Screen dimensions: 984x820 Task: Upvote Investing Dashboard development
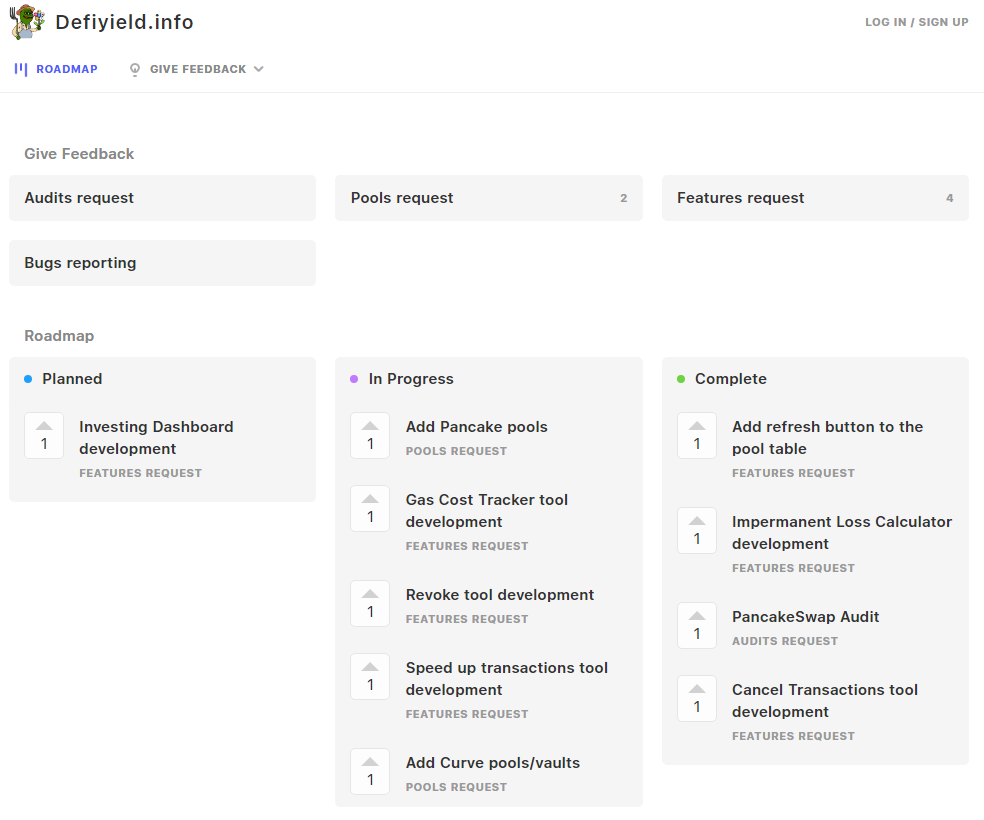(x=44, y=435)
